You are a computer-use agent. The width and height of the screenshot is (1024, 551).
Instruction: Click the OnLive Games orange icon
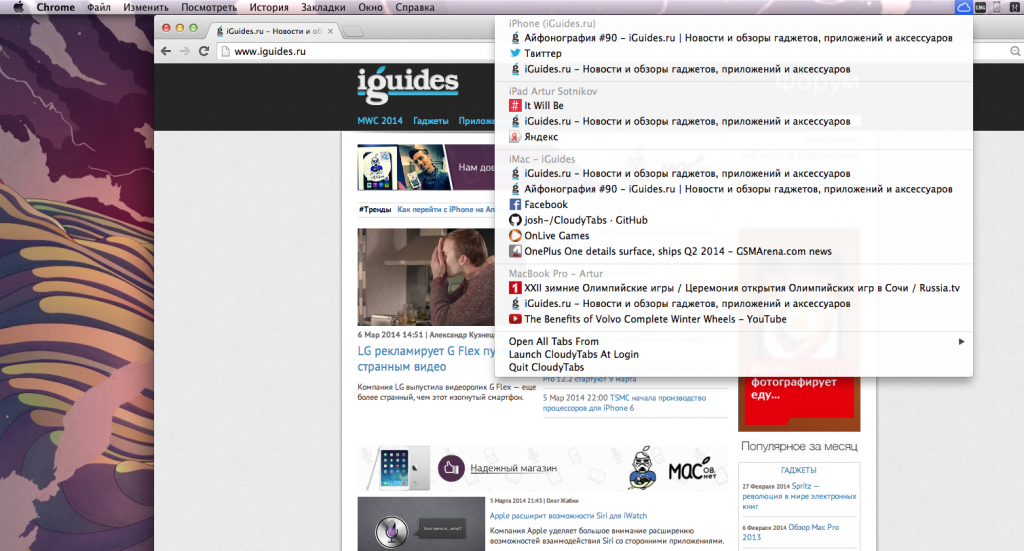(515, 236)
